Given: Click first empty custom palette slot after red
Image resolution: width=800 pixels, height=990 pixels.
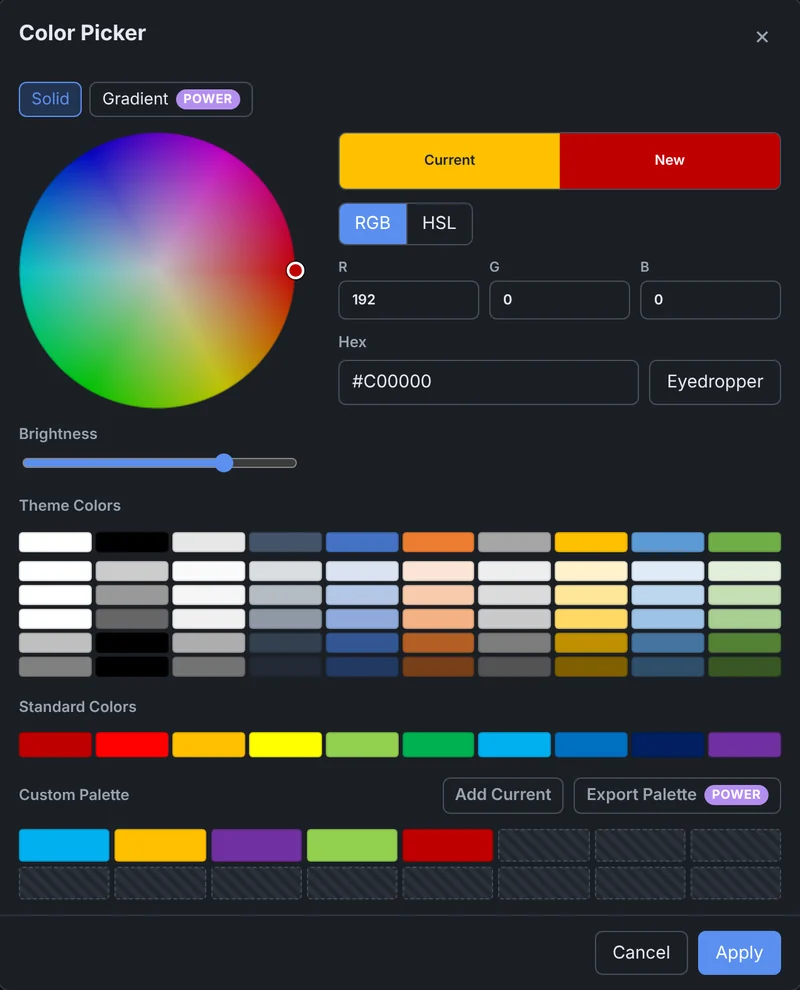Looking at the screenshot, I should coord(544,845).
